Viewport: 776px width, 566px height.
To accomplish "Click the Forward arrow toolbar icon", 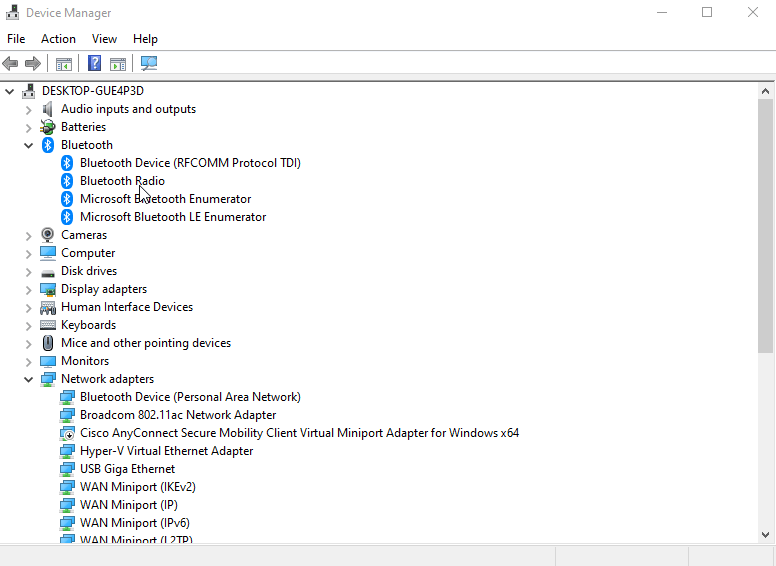I will point(33,63).
